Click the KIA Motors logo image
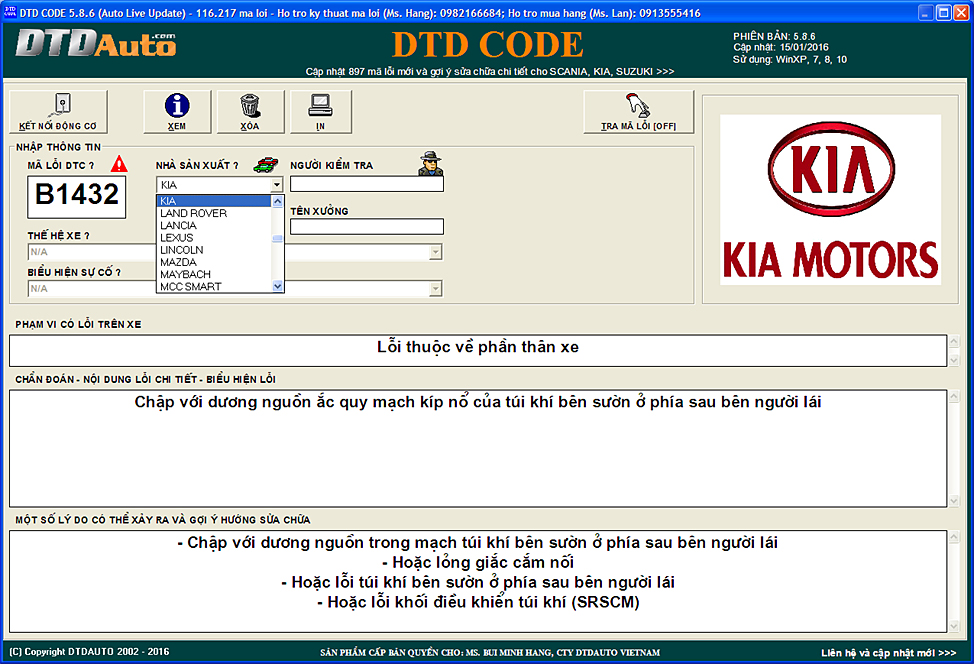This screenshot has width=974, height=664. pyautogui.click(x=830, y=200)
